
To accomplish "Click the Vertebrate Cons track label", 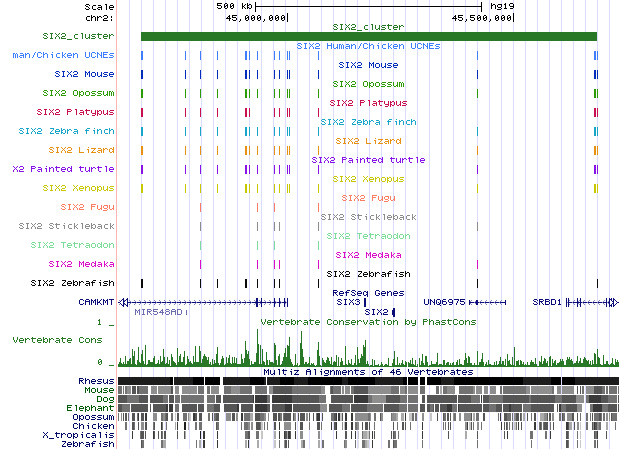I will (63, 340).
